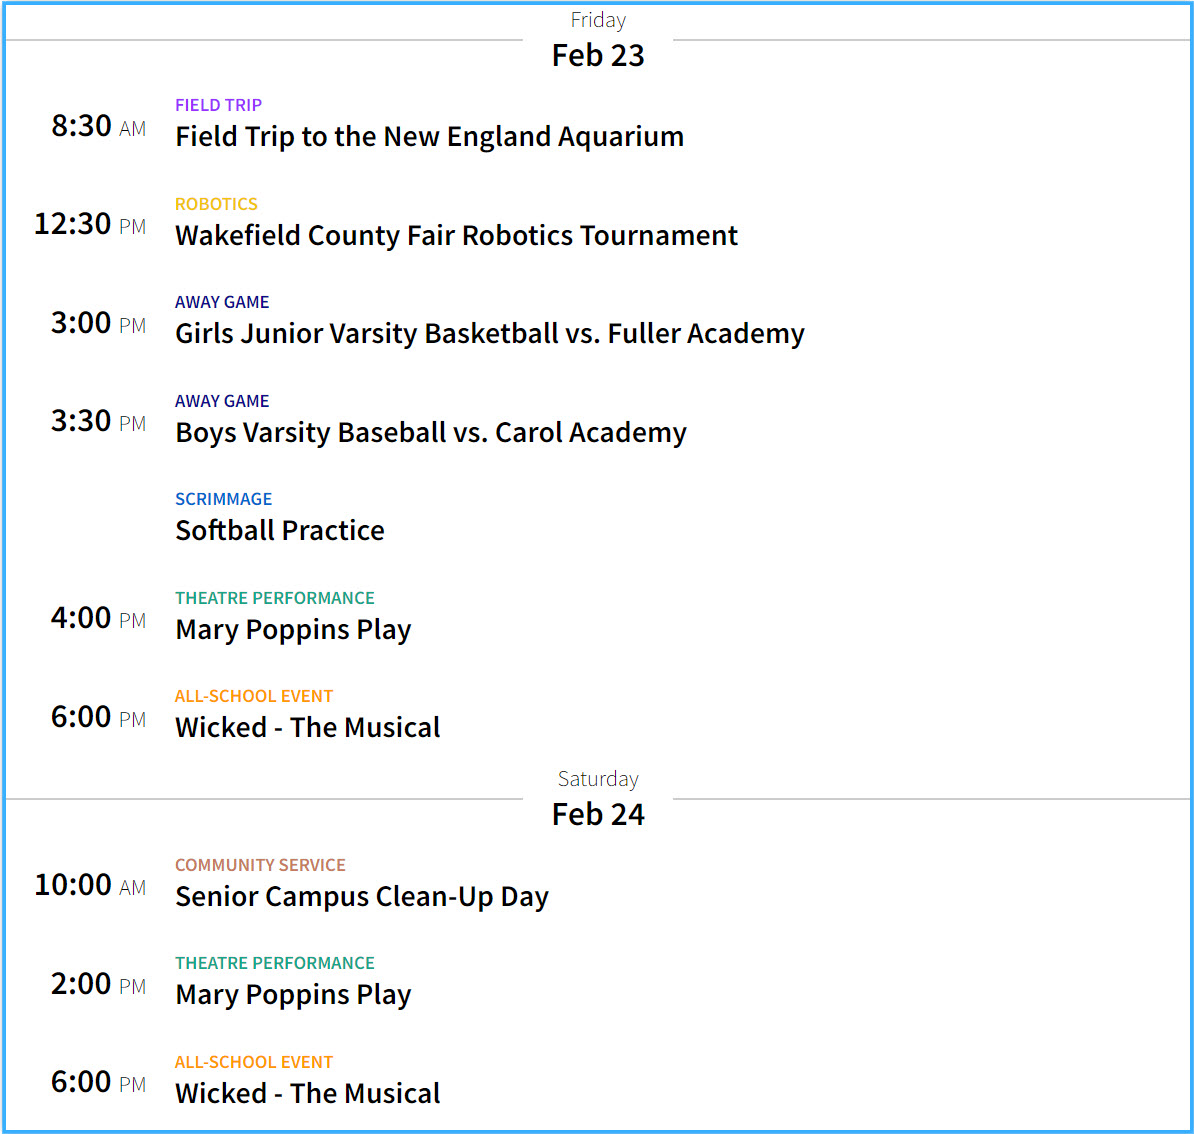The height and width of the screenshot is (1134, 1194).
Task: Open Field Trip to the New England Aquarium
Action: click(x=429, y=137)
